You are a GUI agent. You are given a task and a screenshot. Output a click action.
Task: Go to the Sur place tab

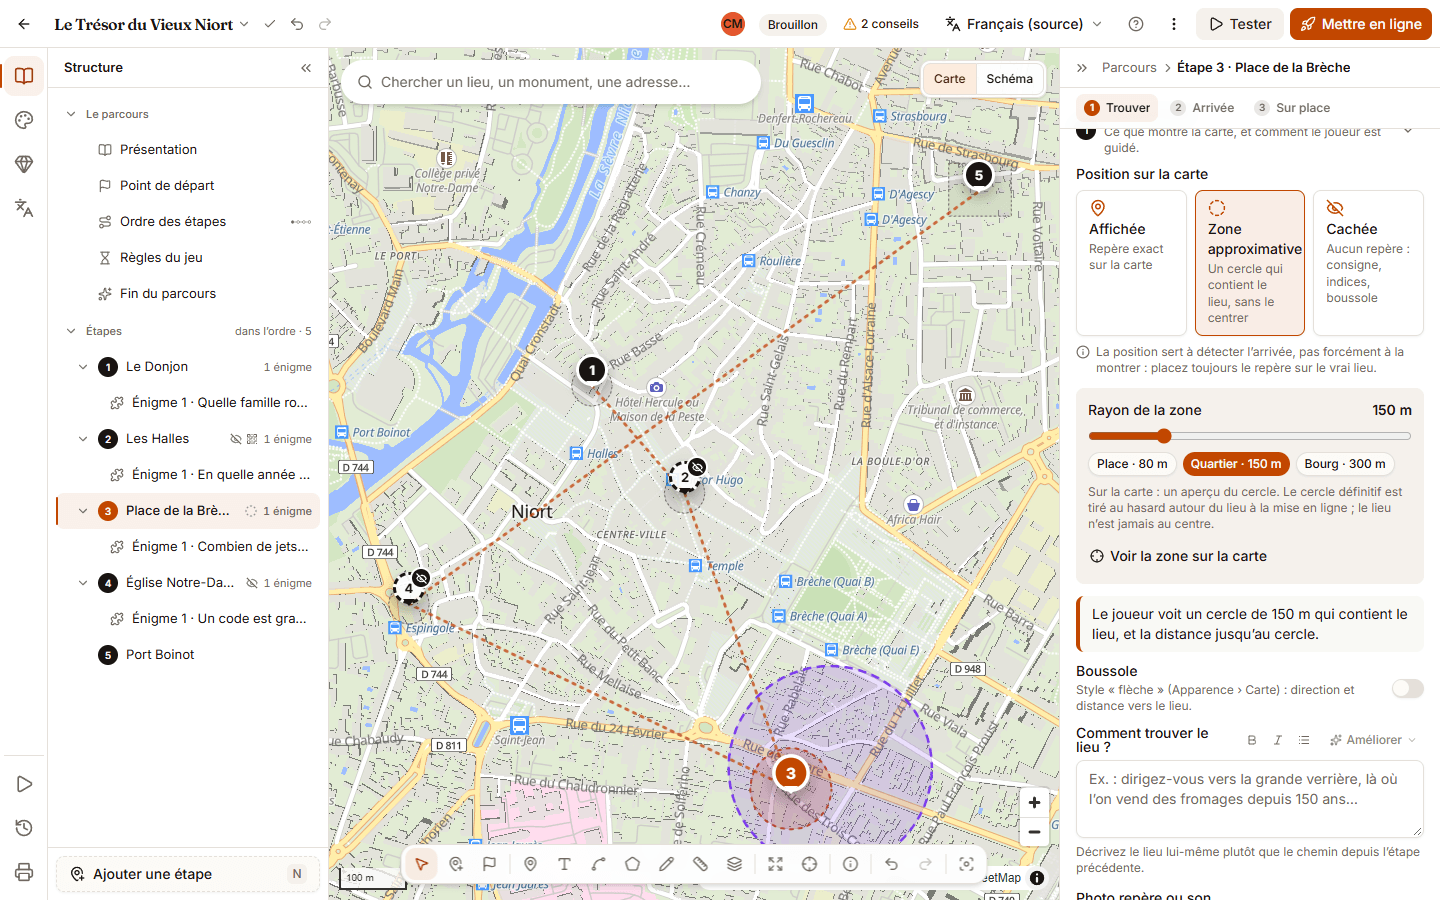pyautogui.click(x=1293, y=108)
